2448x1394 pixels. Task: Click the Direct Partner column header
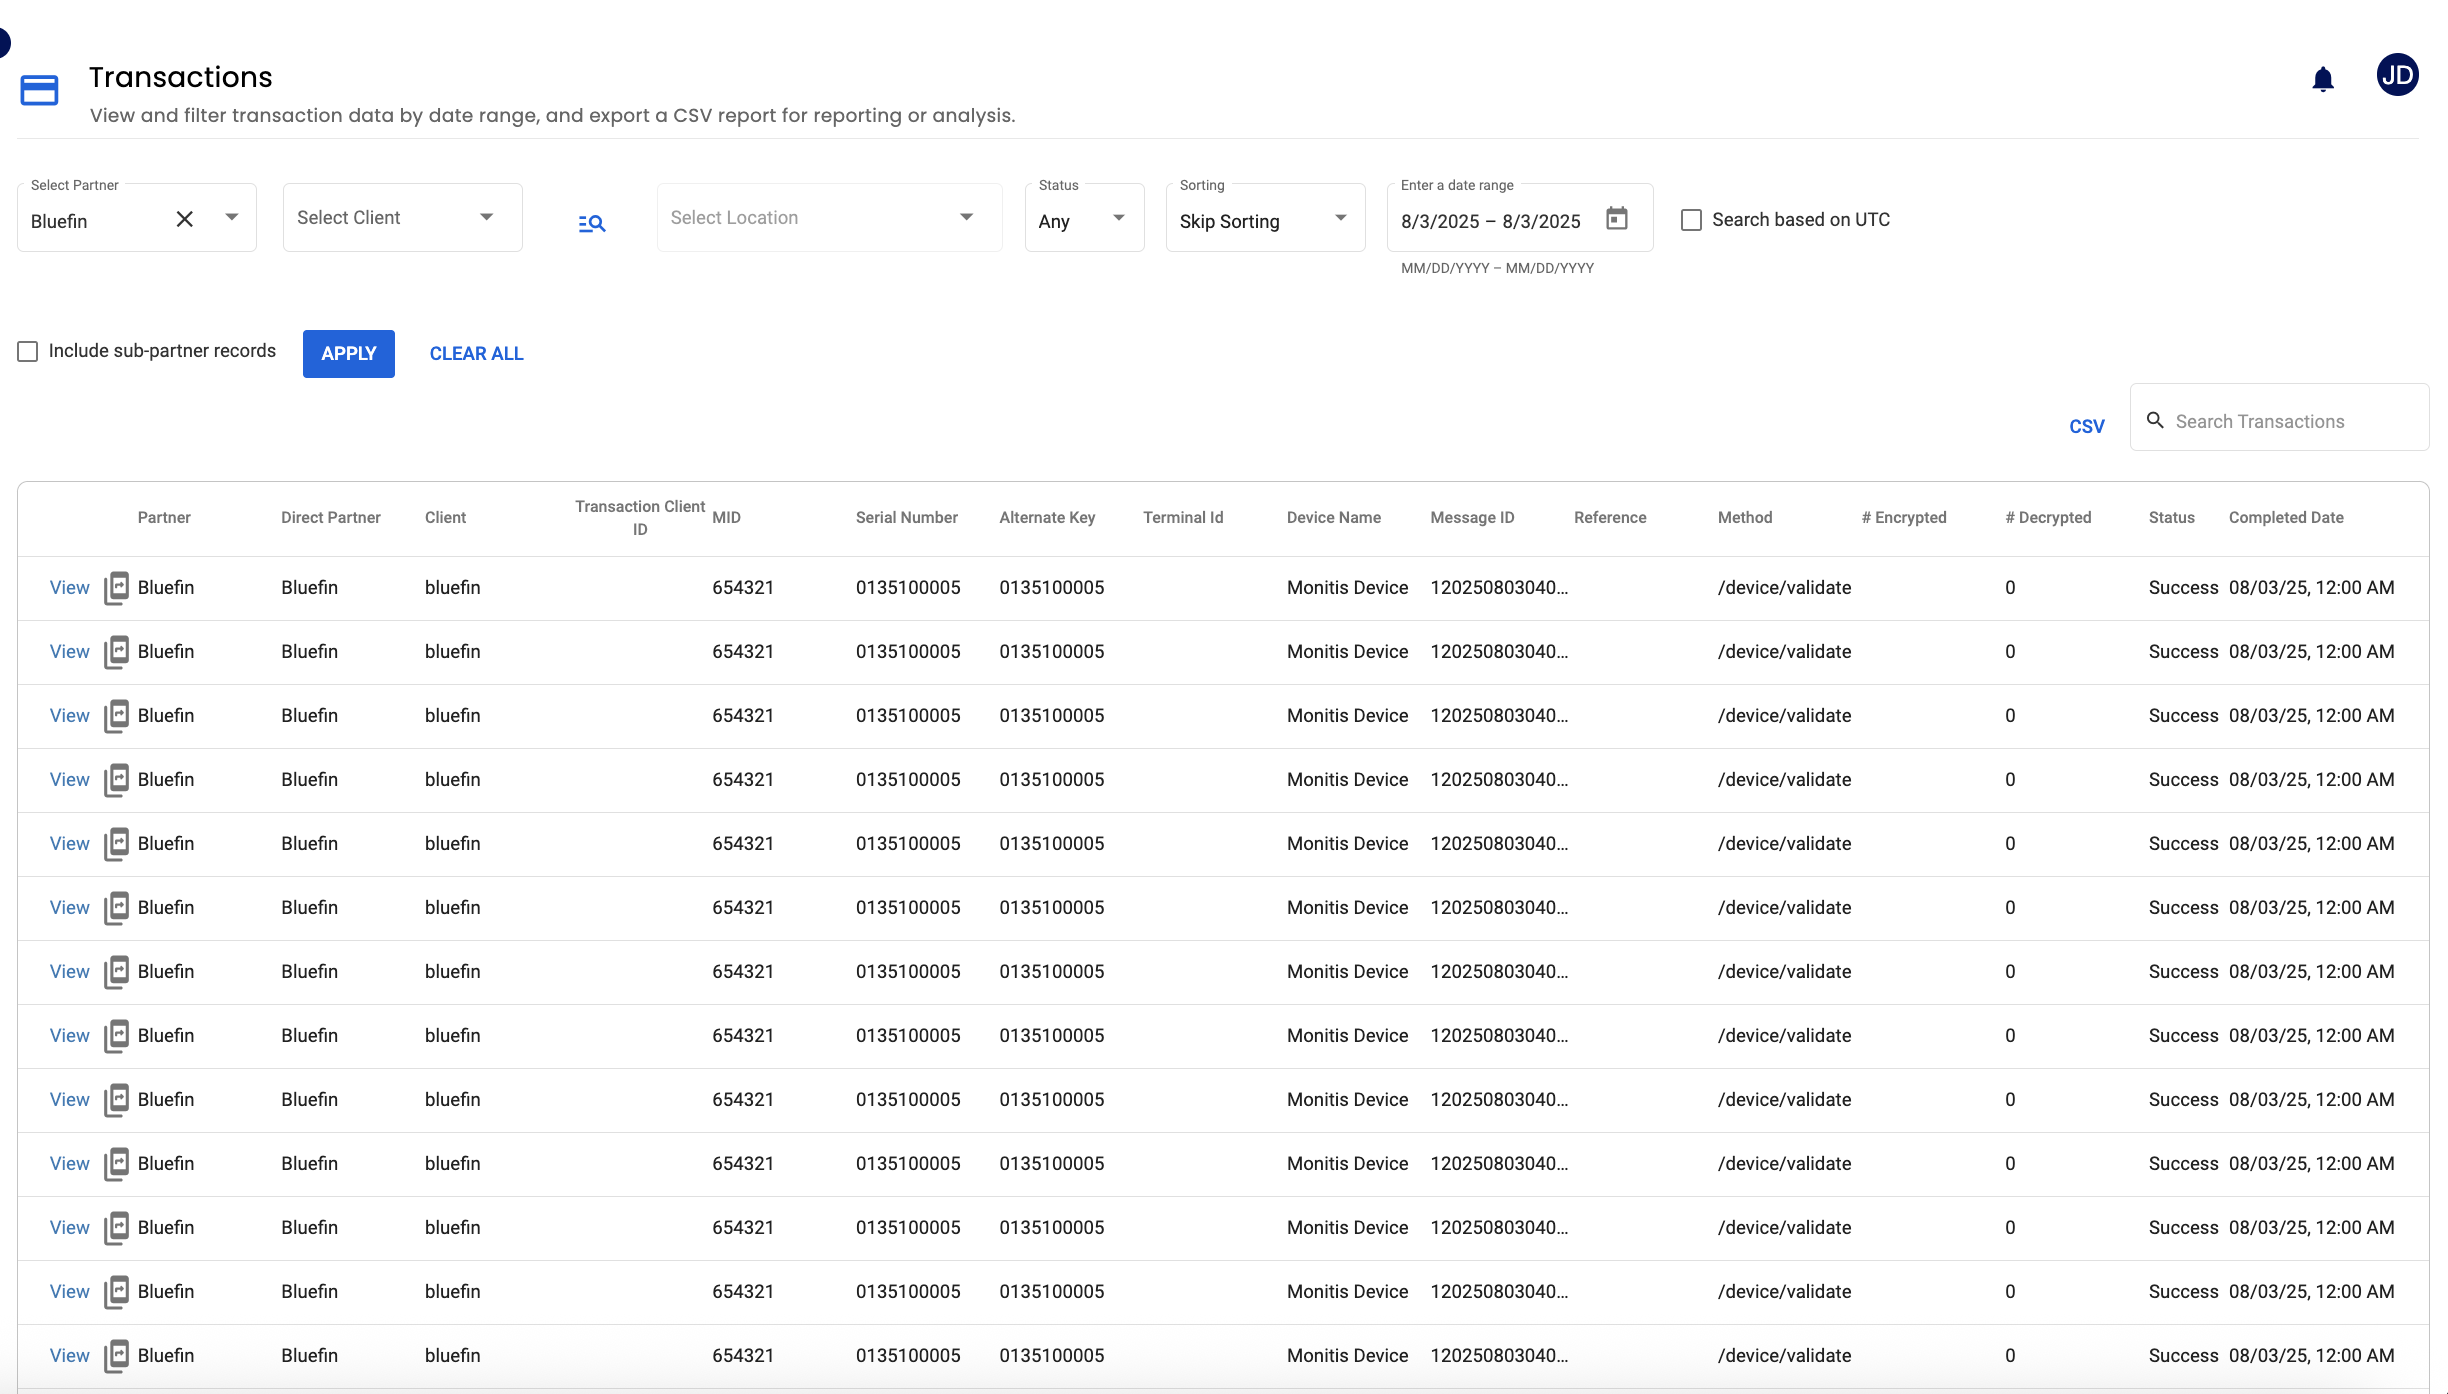coord(331,517)
